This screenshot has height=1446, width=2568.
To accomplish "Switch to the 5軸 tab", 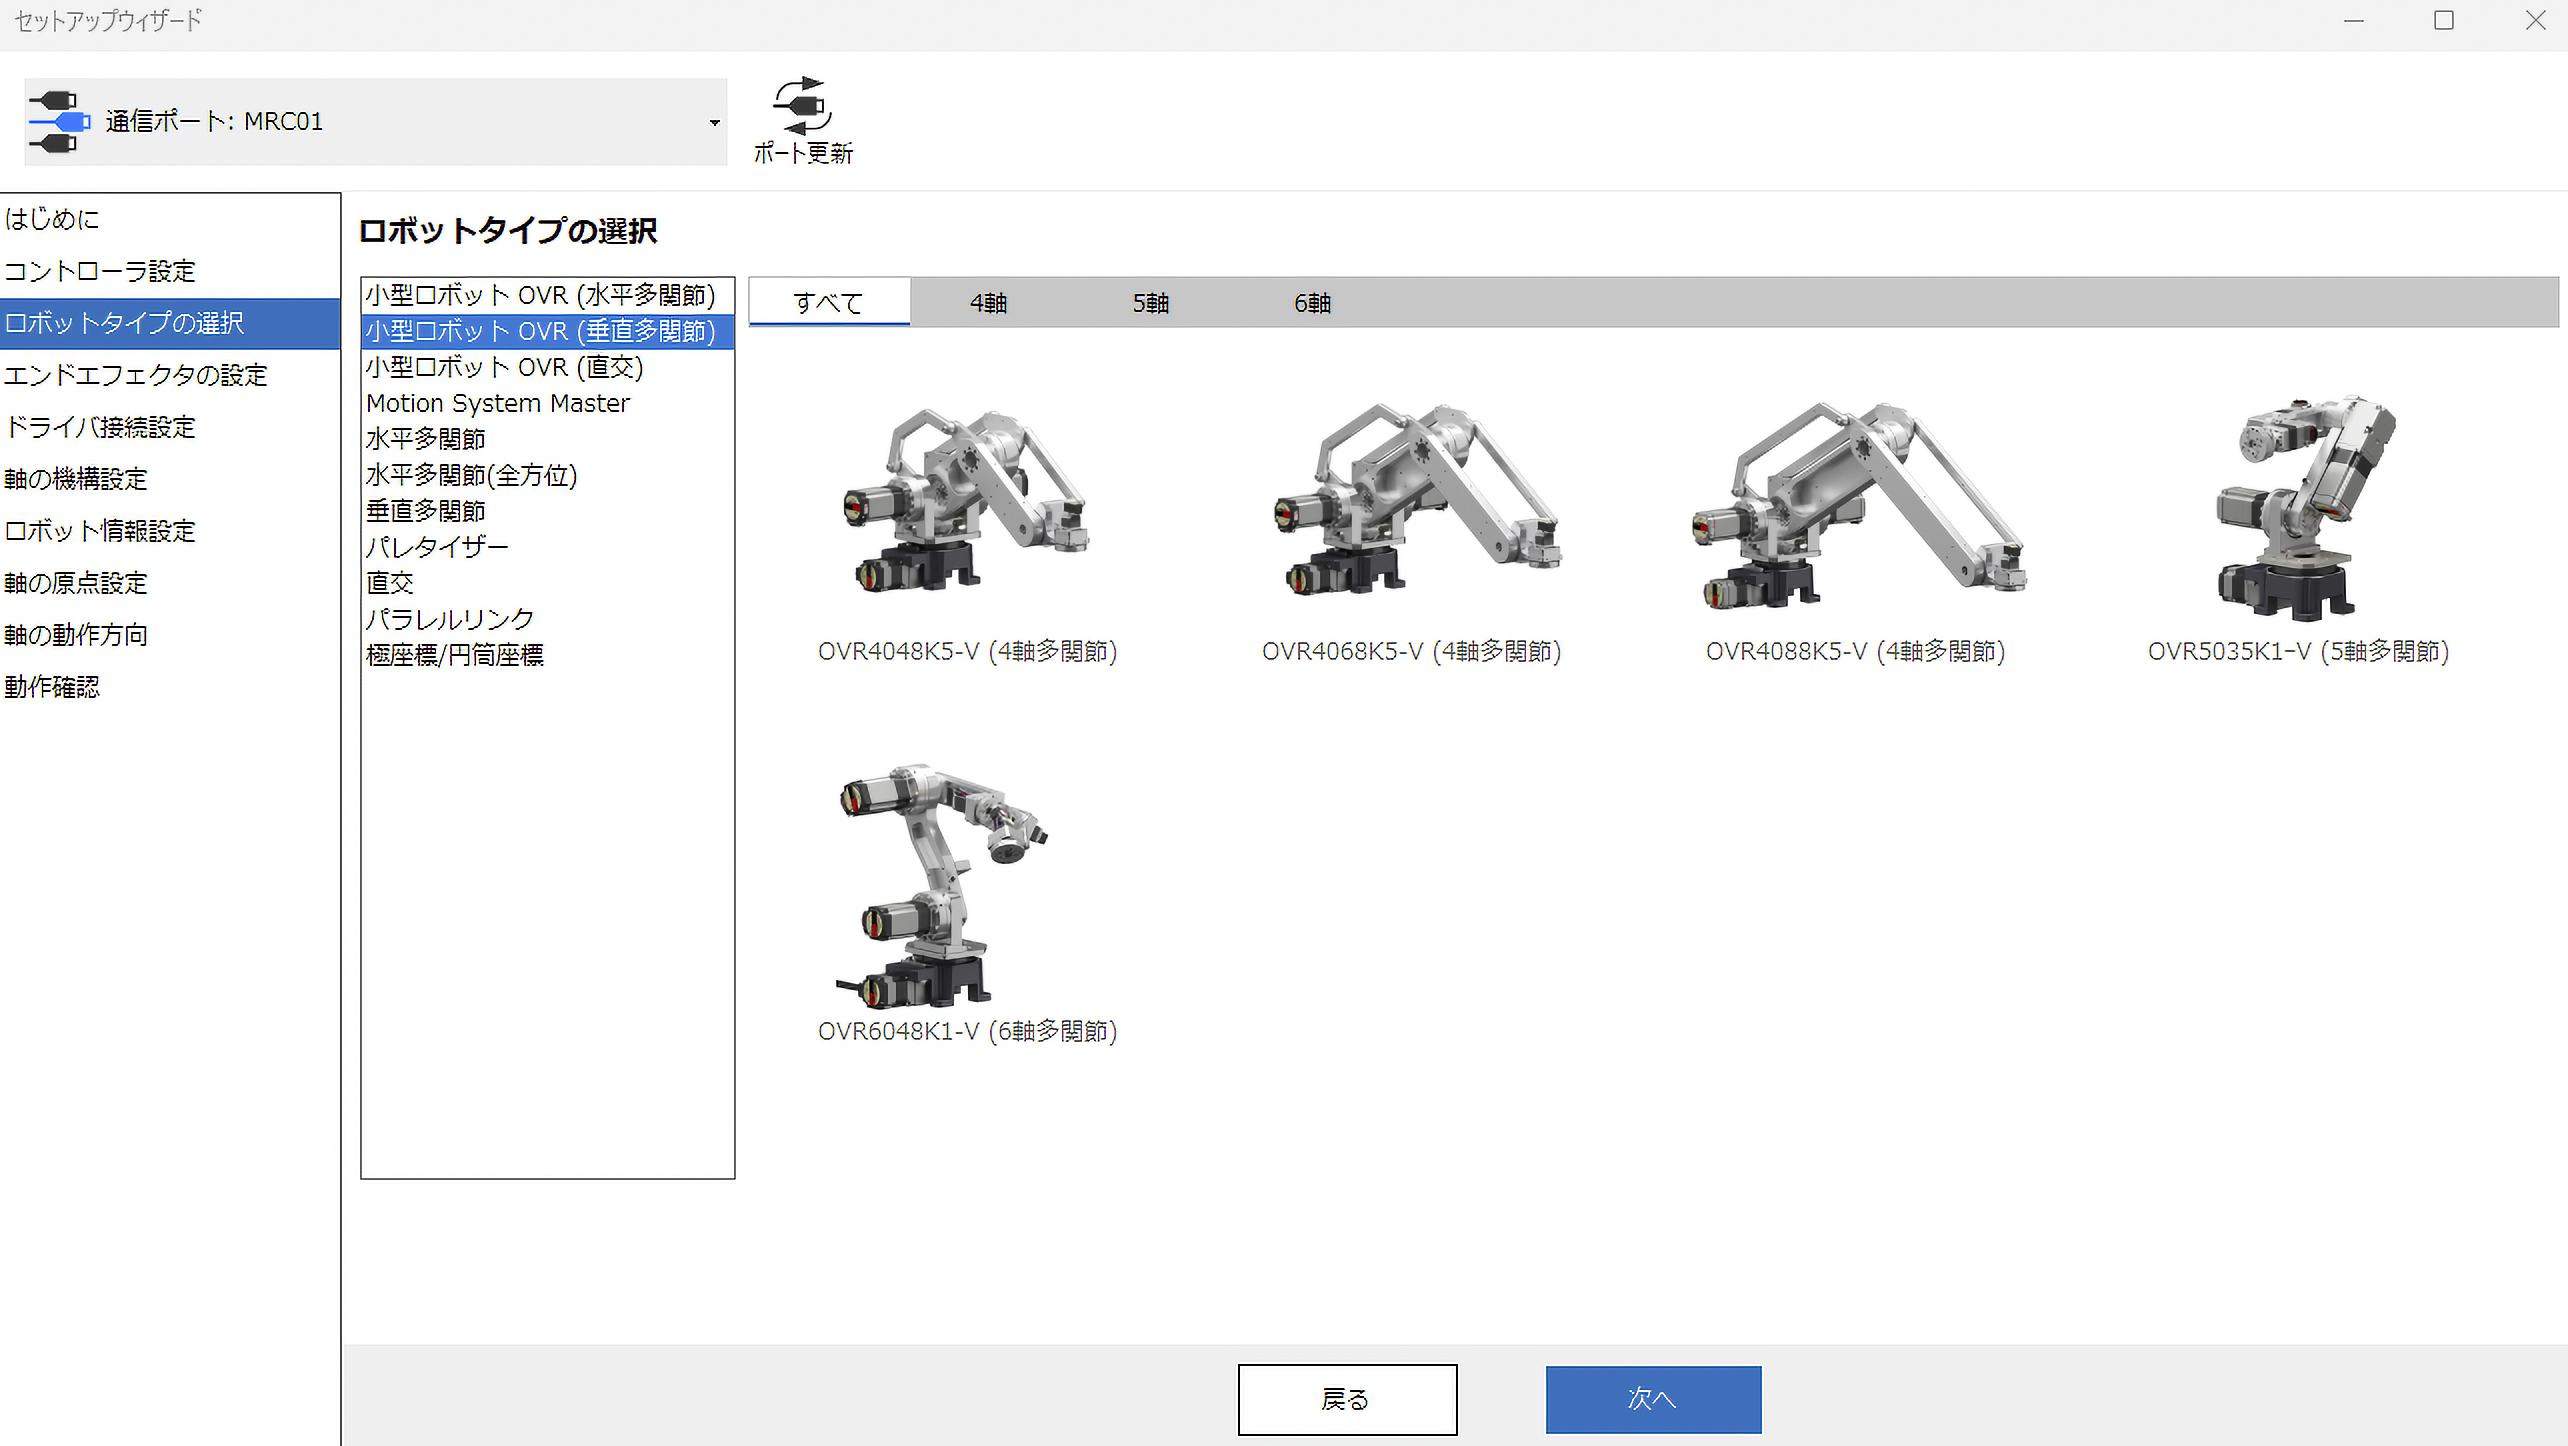I will pyautogui.click(x=1151, y=302).
